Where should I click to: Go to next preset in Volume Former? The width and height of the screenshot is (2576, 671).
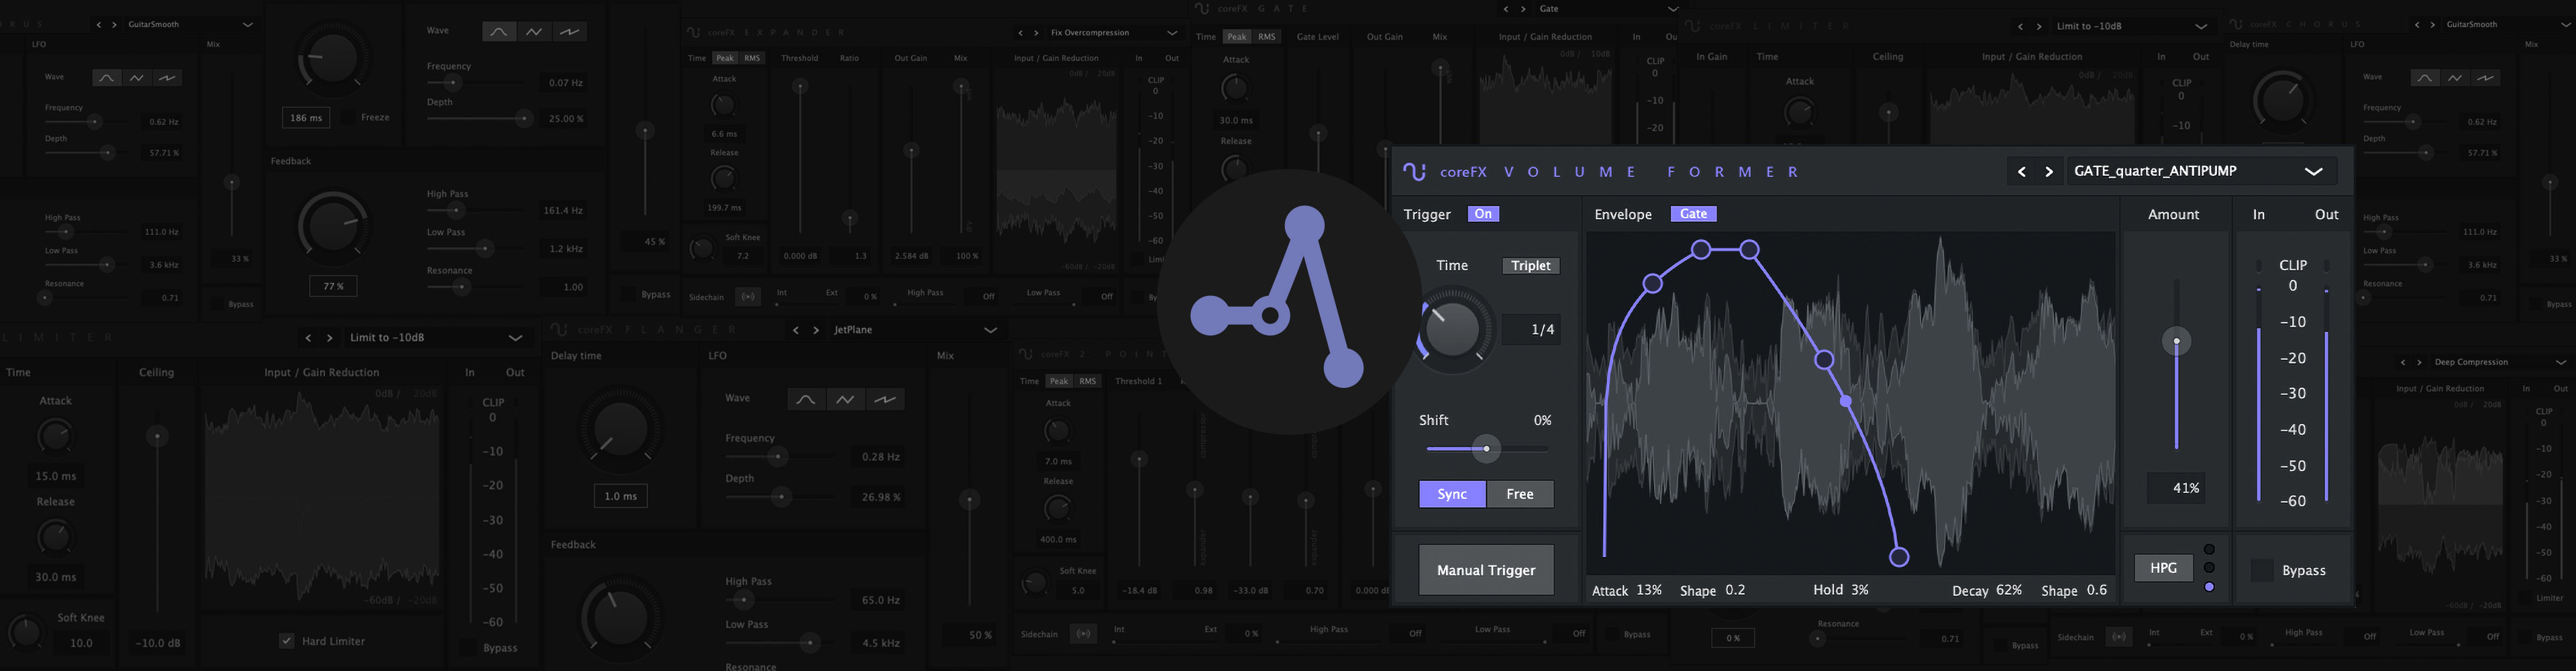pos(2049,172)
